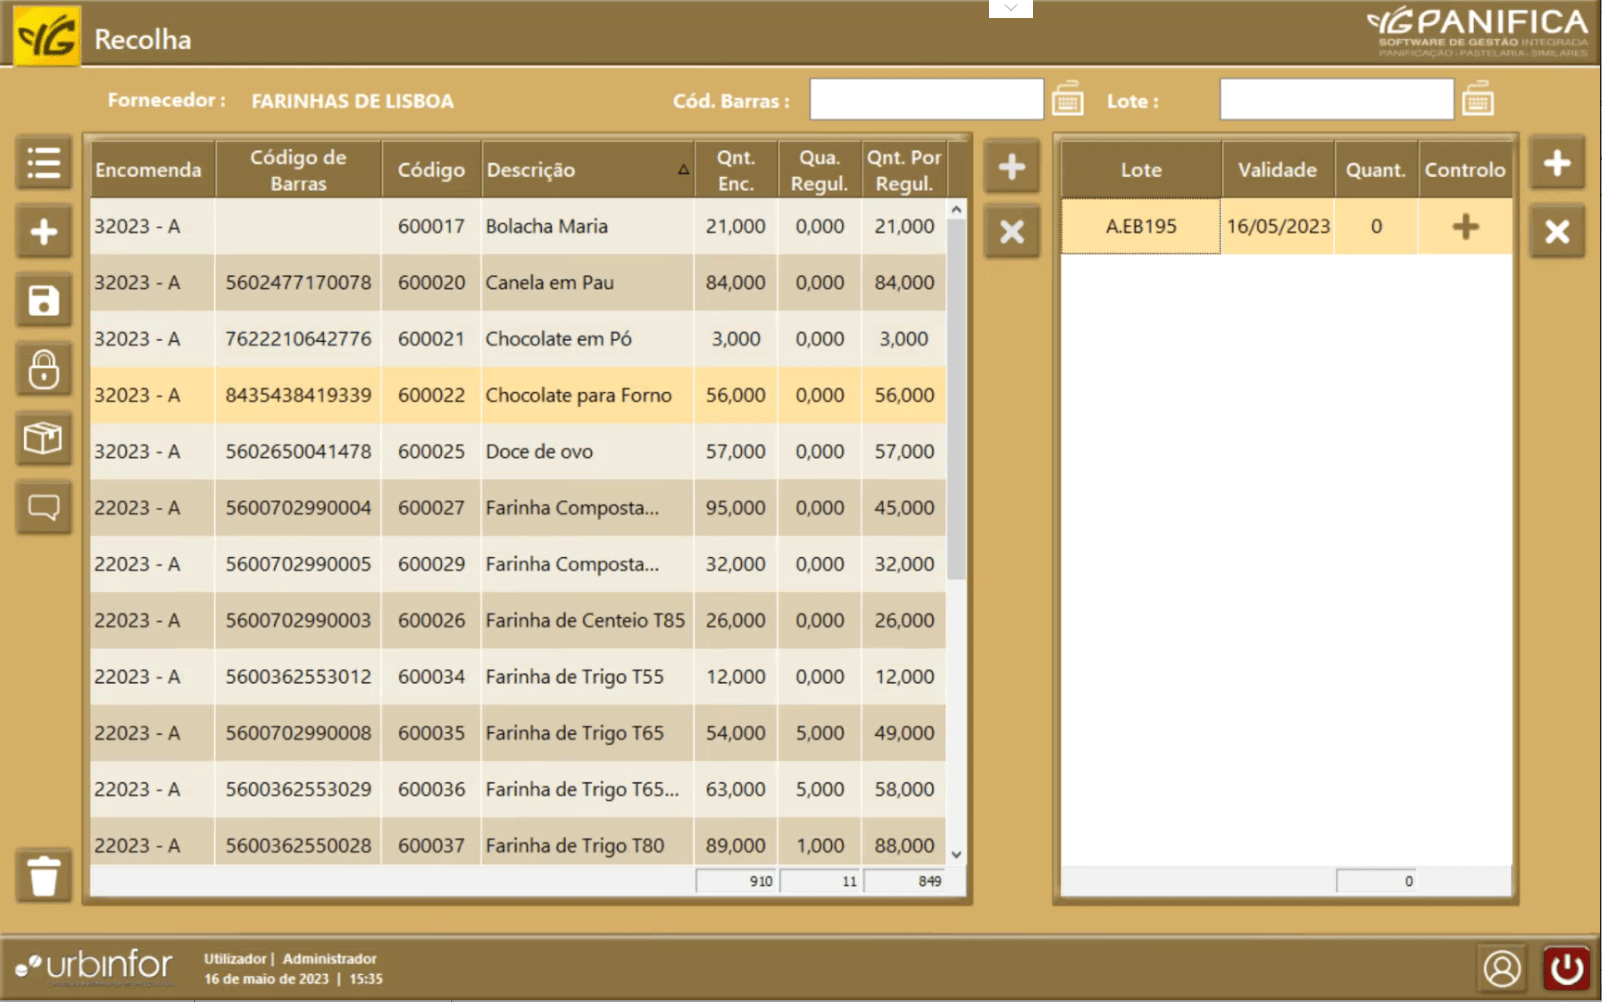Click the Cód. Barras input field

point(926,100)
